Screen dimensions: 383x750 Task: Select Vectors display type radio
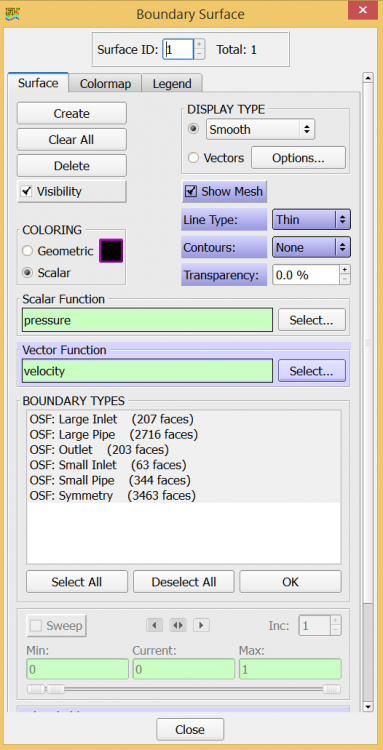[193, 158]
